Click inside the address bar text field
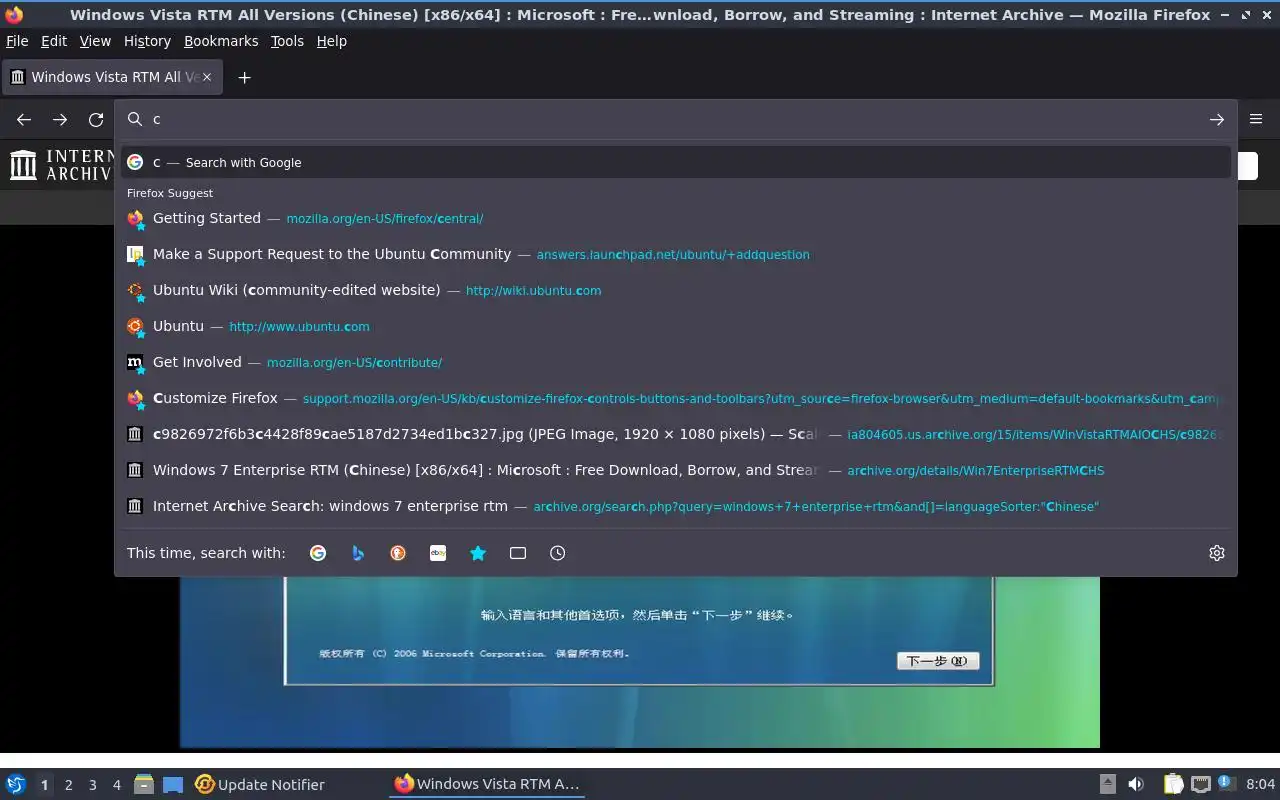Viewport: 1280px width, 800px height. [675, 120]
